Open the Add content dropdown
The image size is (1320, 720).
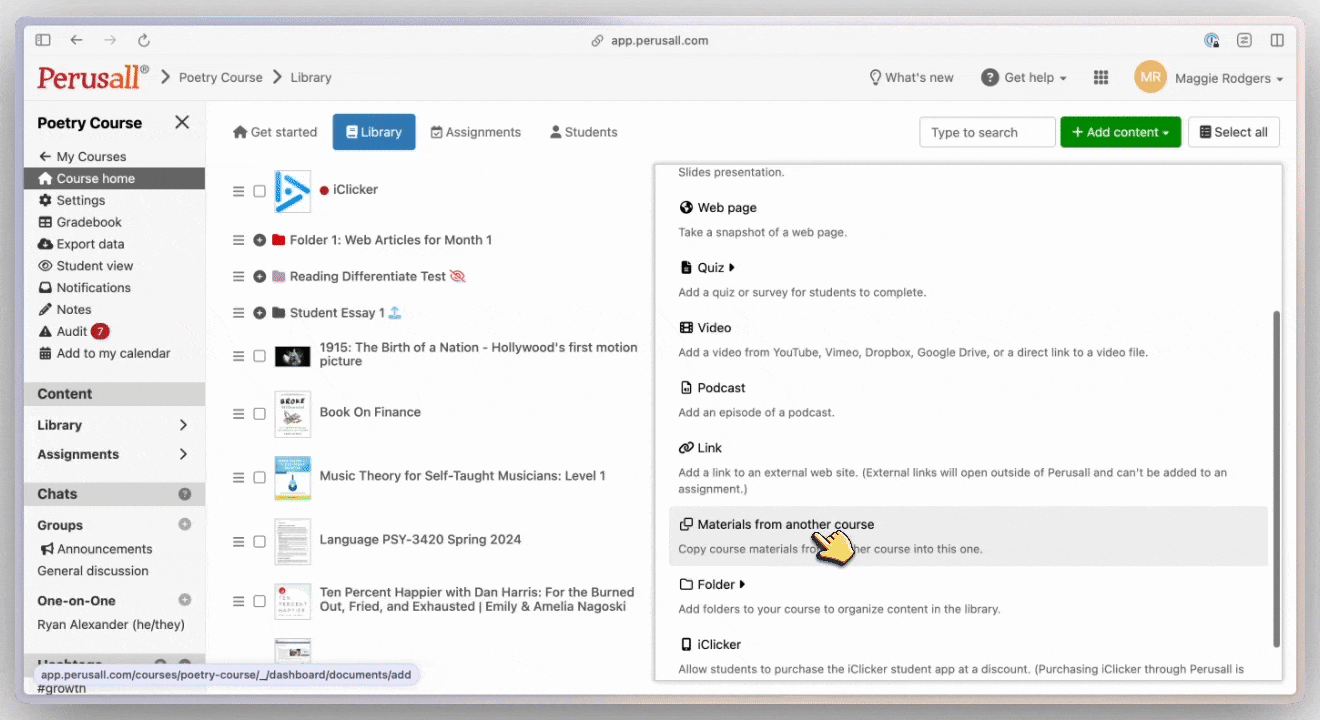[x=1120, y=132]
